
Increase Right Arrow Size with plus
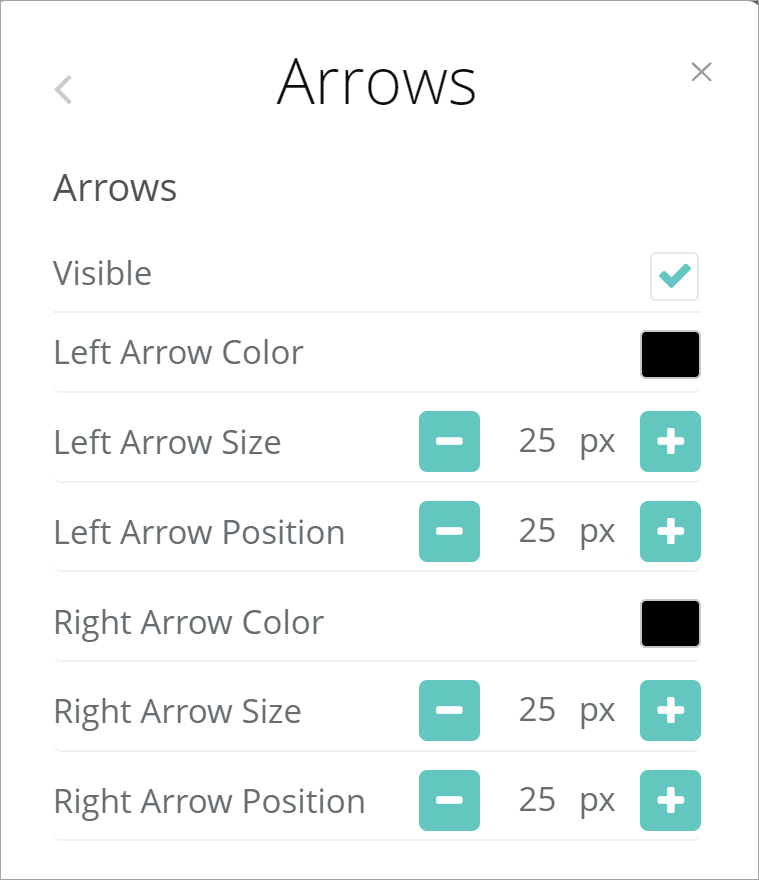(x=670, y=710)
